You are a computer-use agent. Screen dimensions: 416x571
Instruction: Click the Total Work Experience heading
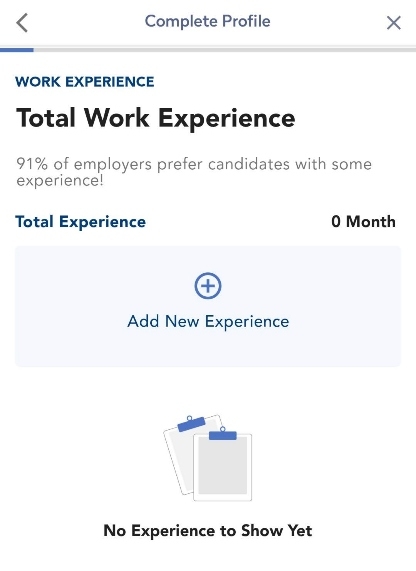click(x=156, y=119)
